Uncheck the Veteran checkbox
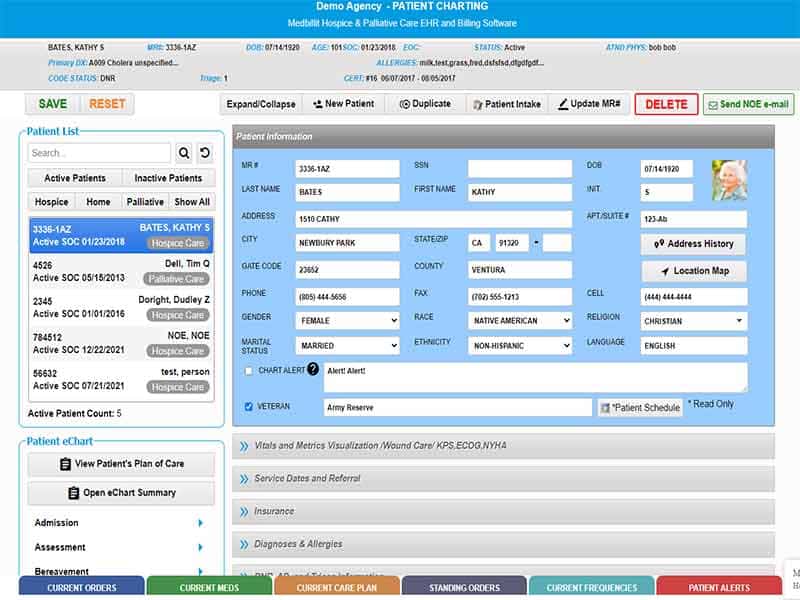This screenshot has width=800, height=600. click(x=248, y=407)
